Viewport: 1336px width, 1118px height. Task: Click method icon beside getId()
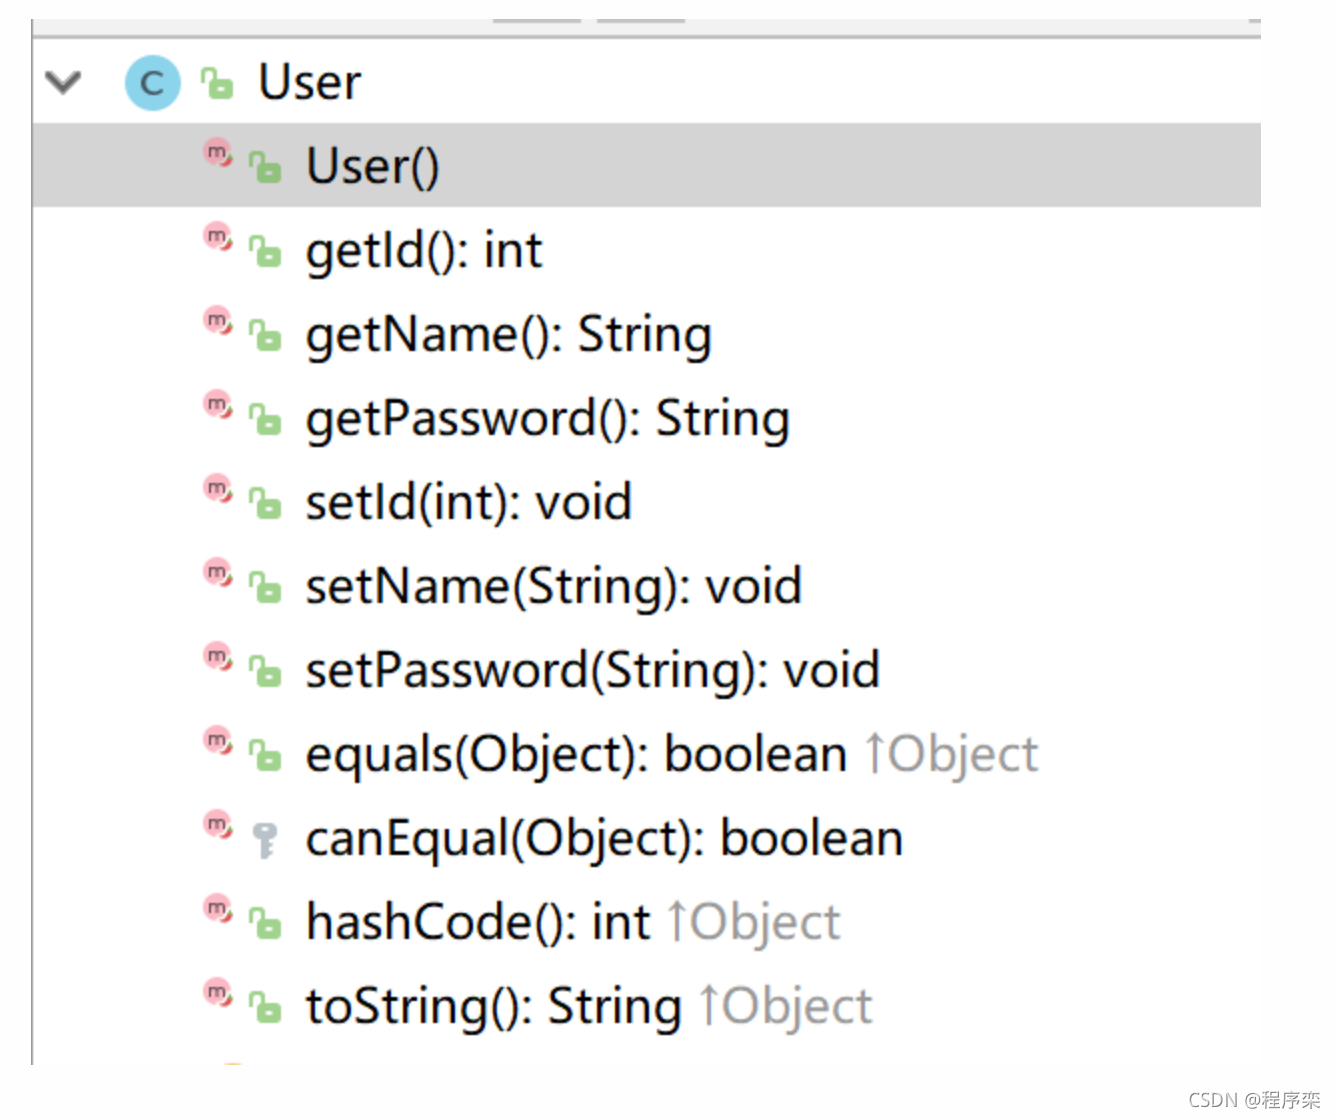click(x=218, y=237)
